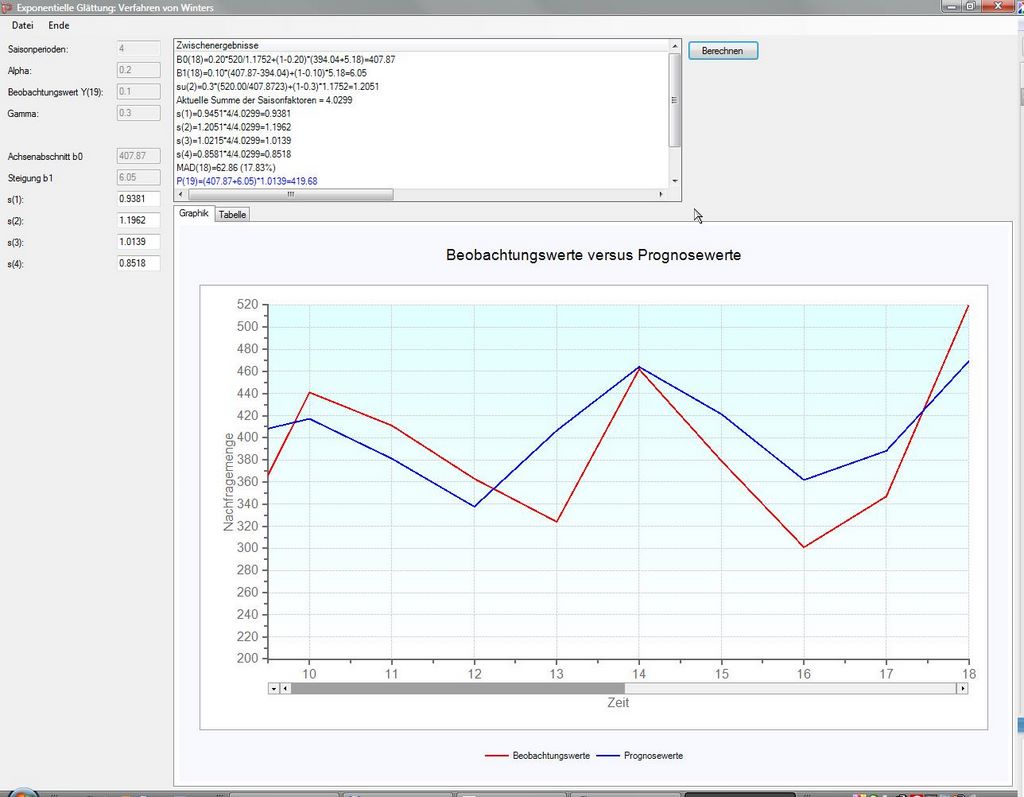Click the right arrow on the chart's Zeit scrollbar
Screen dimensions: 1024x797
962,688
